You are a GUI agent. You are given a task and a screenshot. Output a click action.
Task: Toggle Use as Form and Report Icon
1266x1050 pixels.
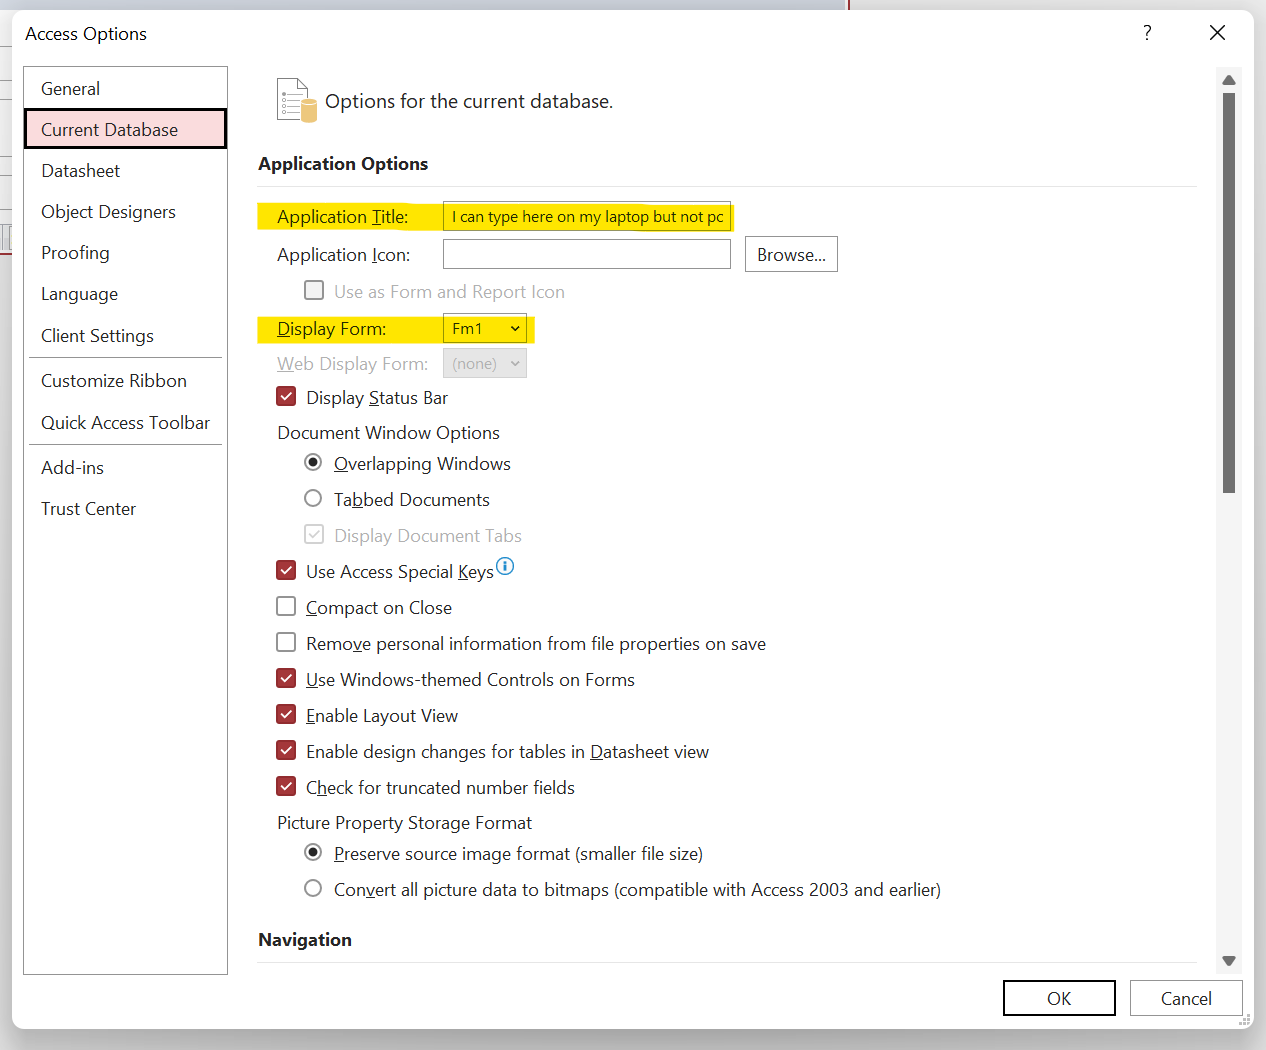(314, 290)
